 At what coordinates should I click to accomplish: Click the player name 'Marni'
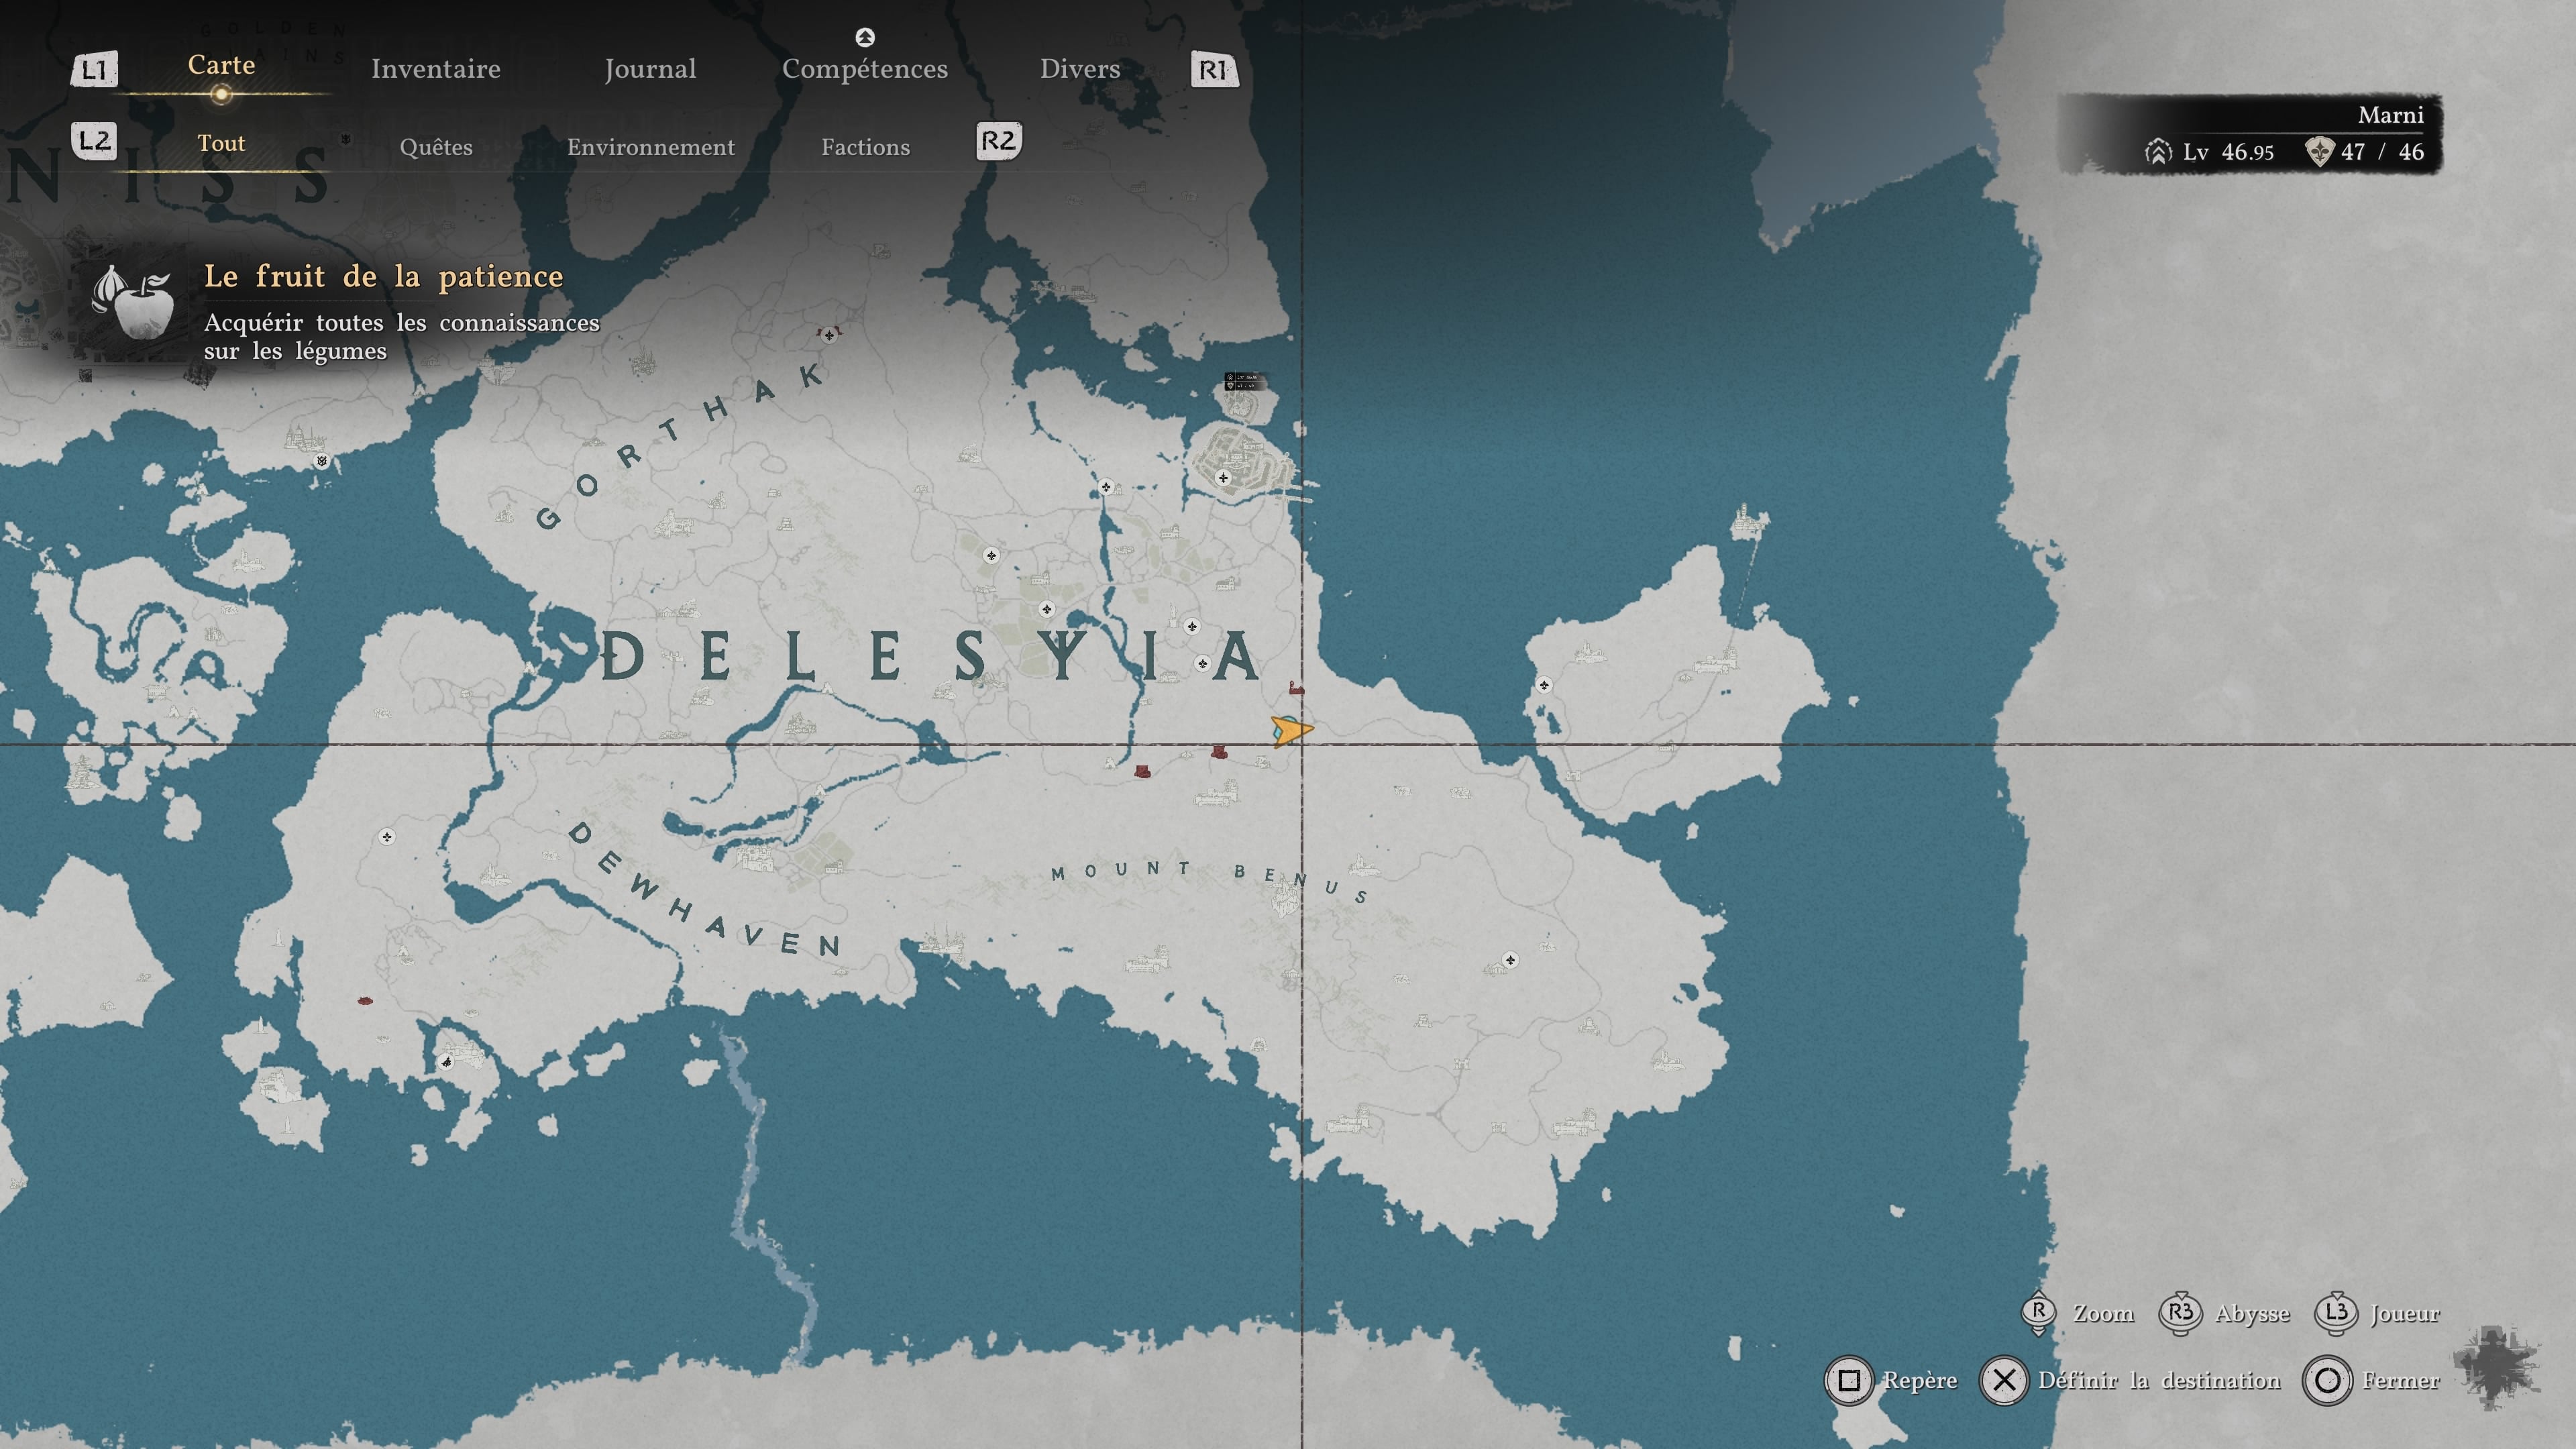[2390, 115]
